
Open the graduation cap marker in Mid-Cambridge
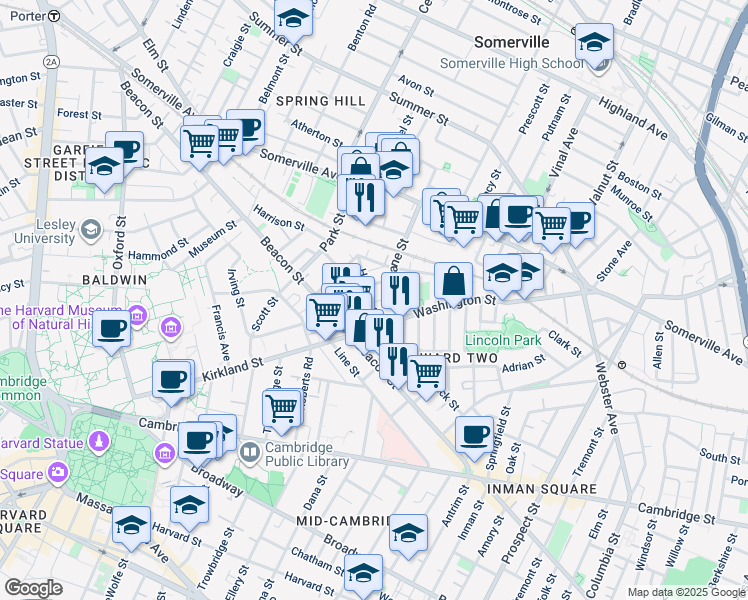tap(408, 534)
